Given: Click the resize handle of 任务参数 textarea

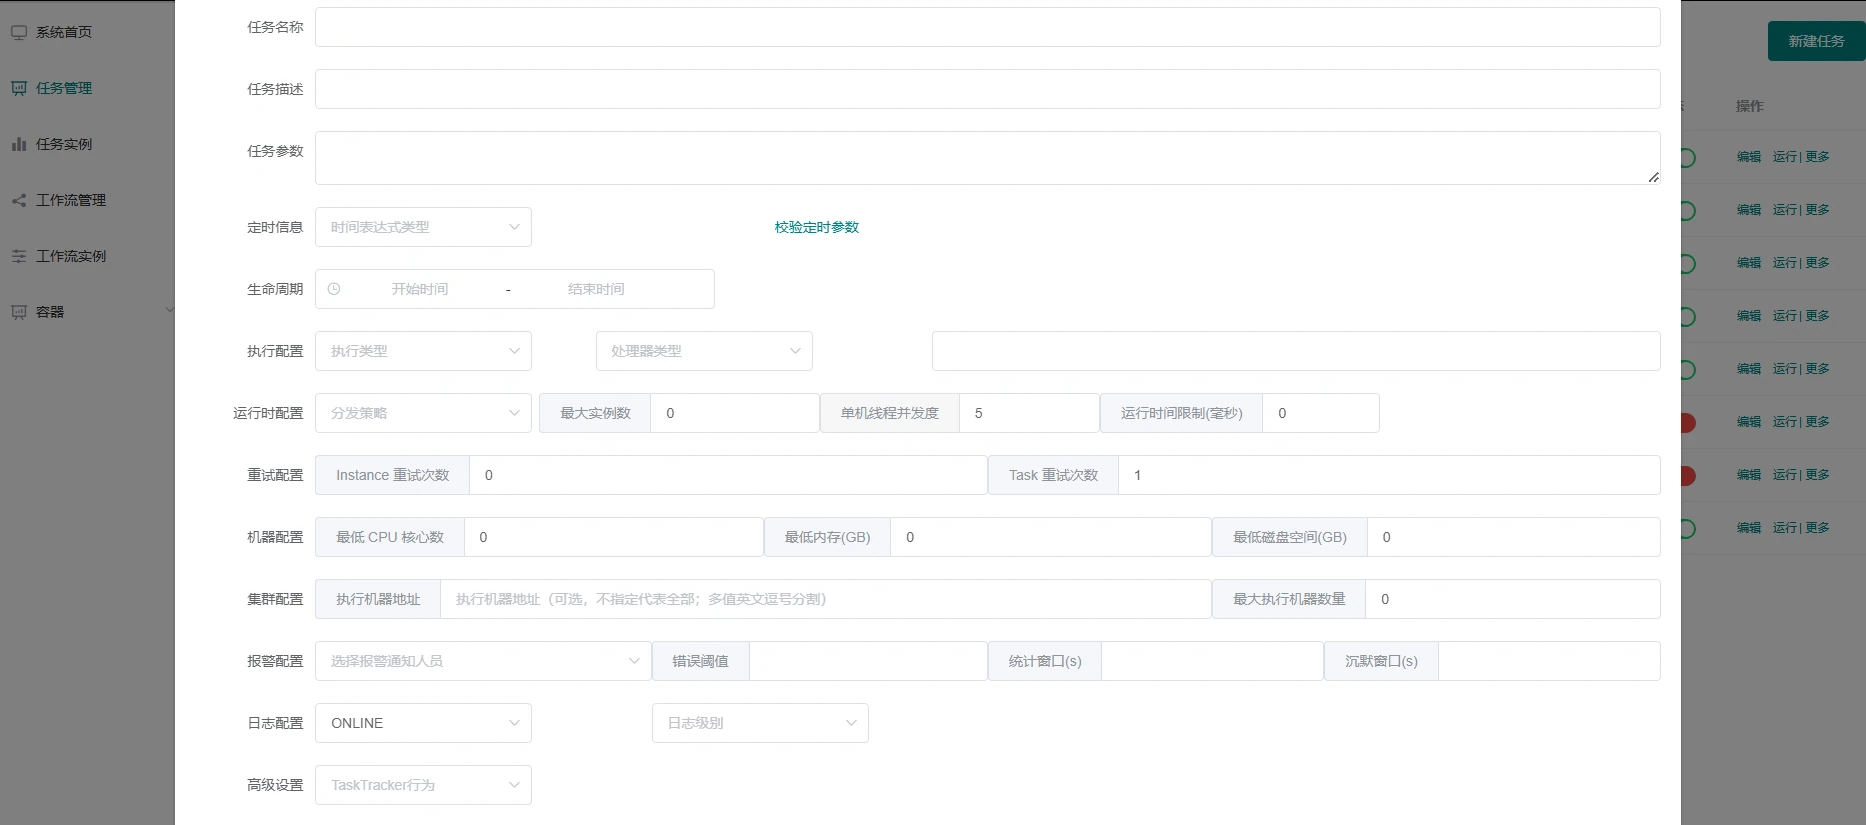Looking at the screenshot, I should [x=1653, y=177].
